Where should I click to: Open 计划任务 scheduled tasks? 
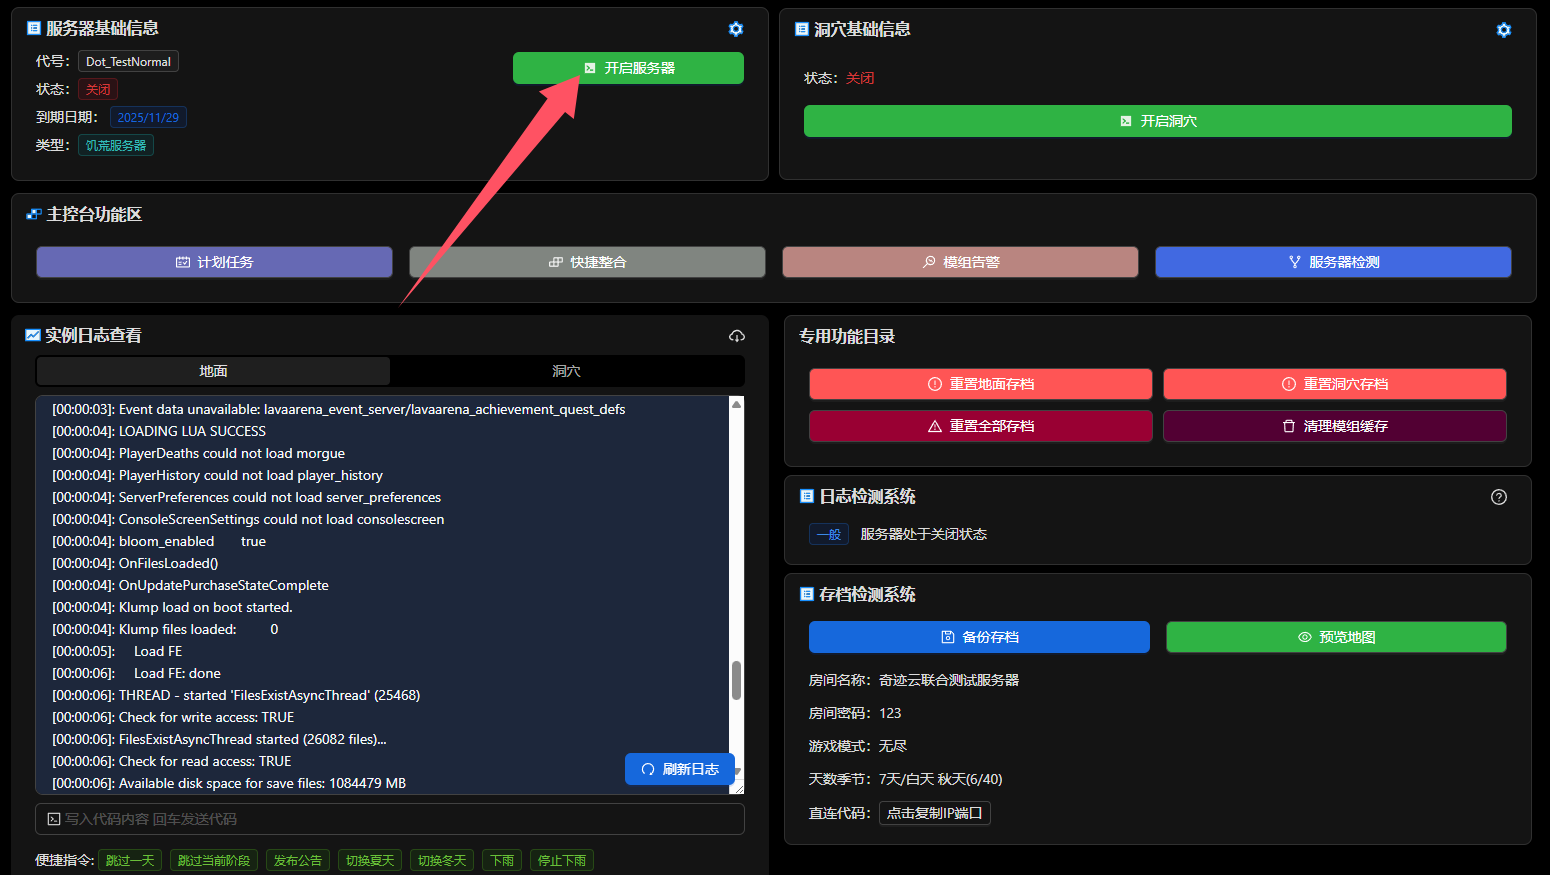tap(214, 262)
